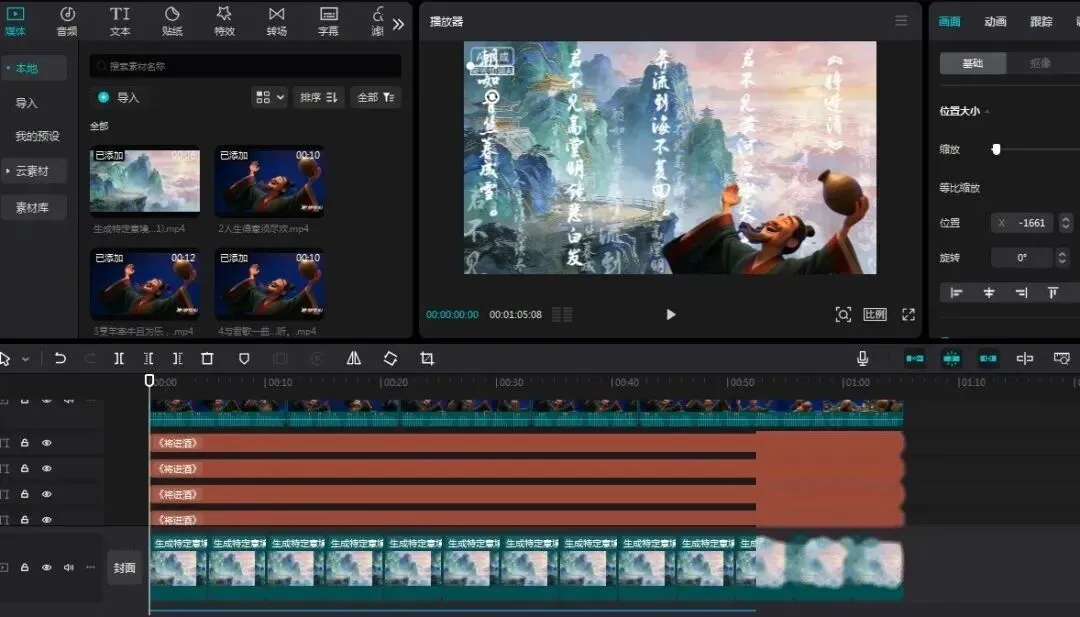Image resolution: width=1080 pixels, height=617 pixels.
Task: Open the 特效 effects panel
Action: click(x=224, y=21)
